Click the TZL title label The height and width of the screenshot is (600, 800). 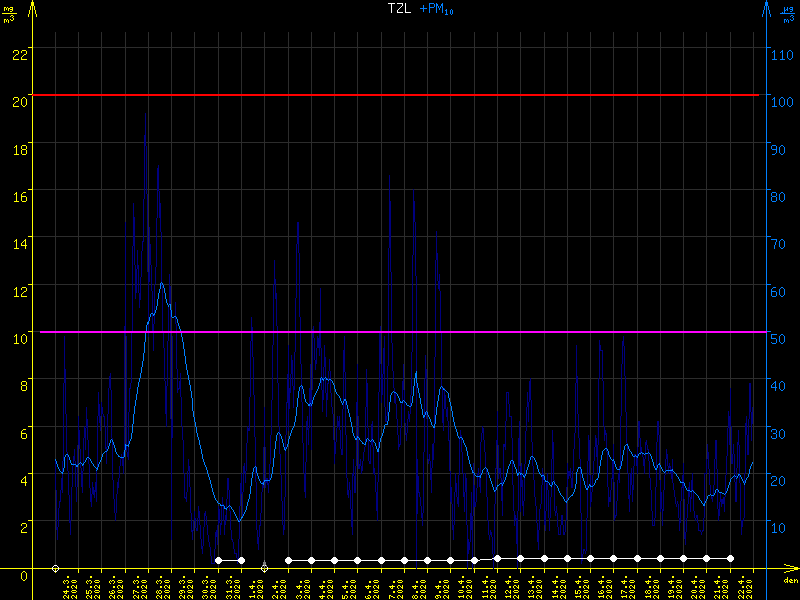[x=399, y=9]
